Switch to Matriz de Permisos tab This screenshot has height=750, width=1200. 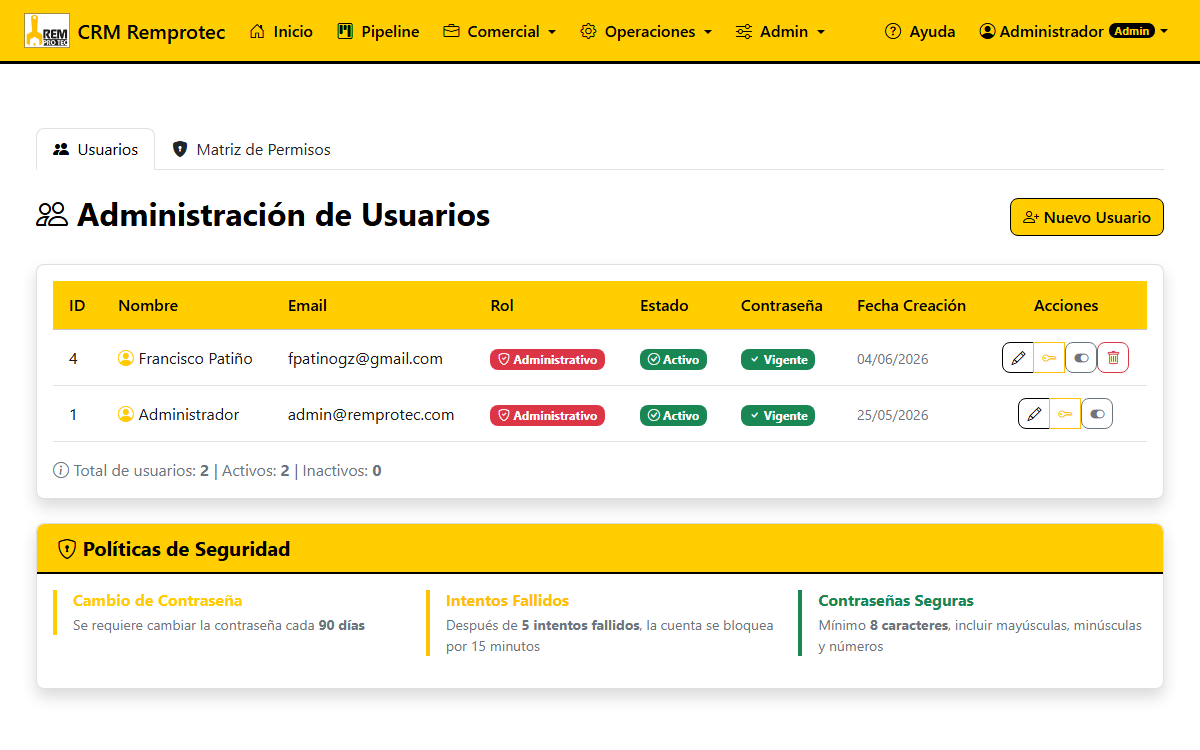pyautogui.click(x=252, y=149)
